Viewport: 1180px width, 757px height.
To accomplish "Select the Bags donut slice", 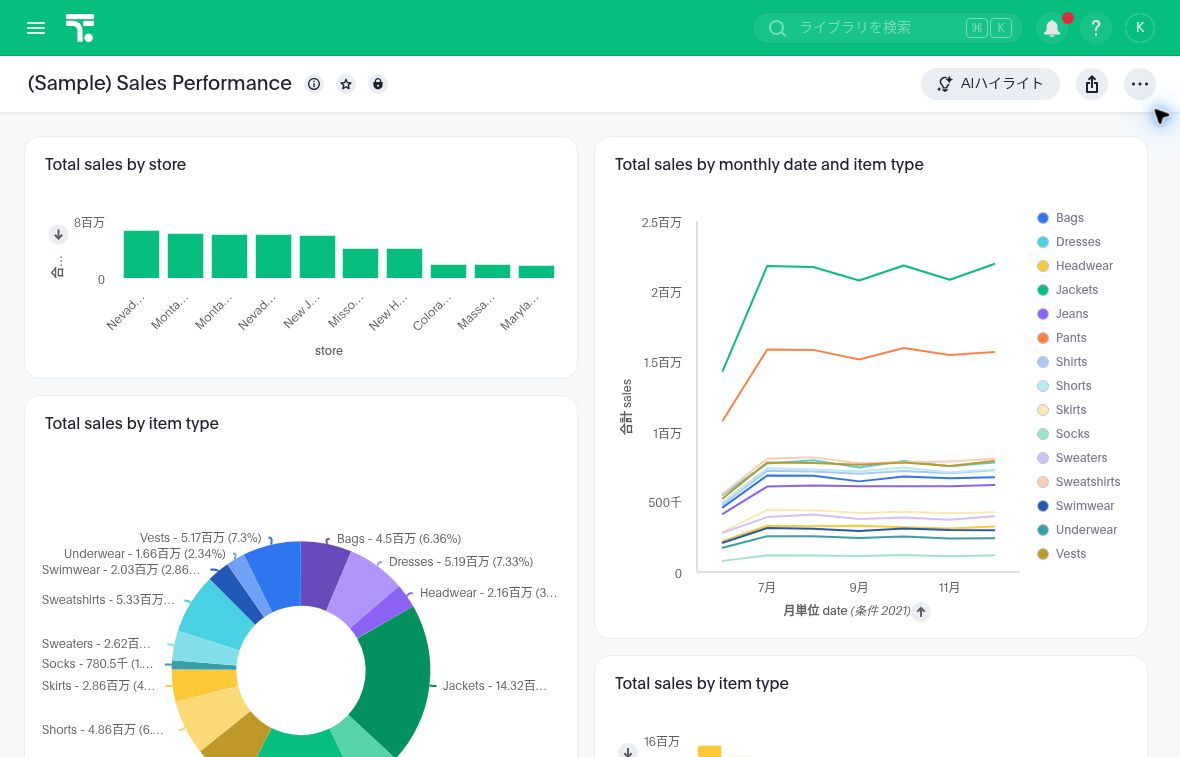I will [322, 573].
